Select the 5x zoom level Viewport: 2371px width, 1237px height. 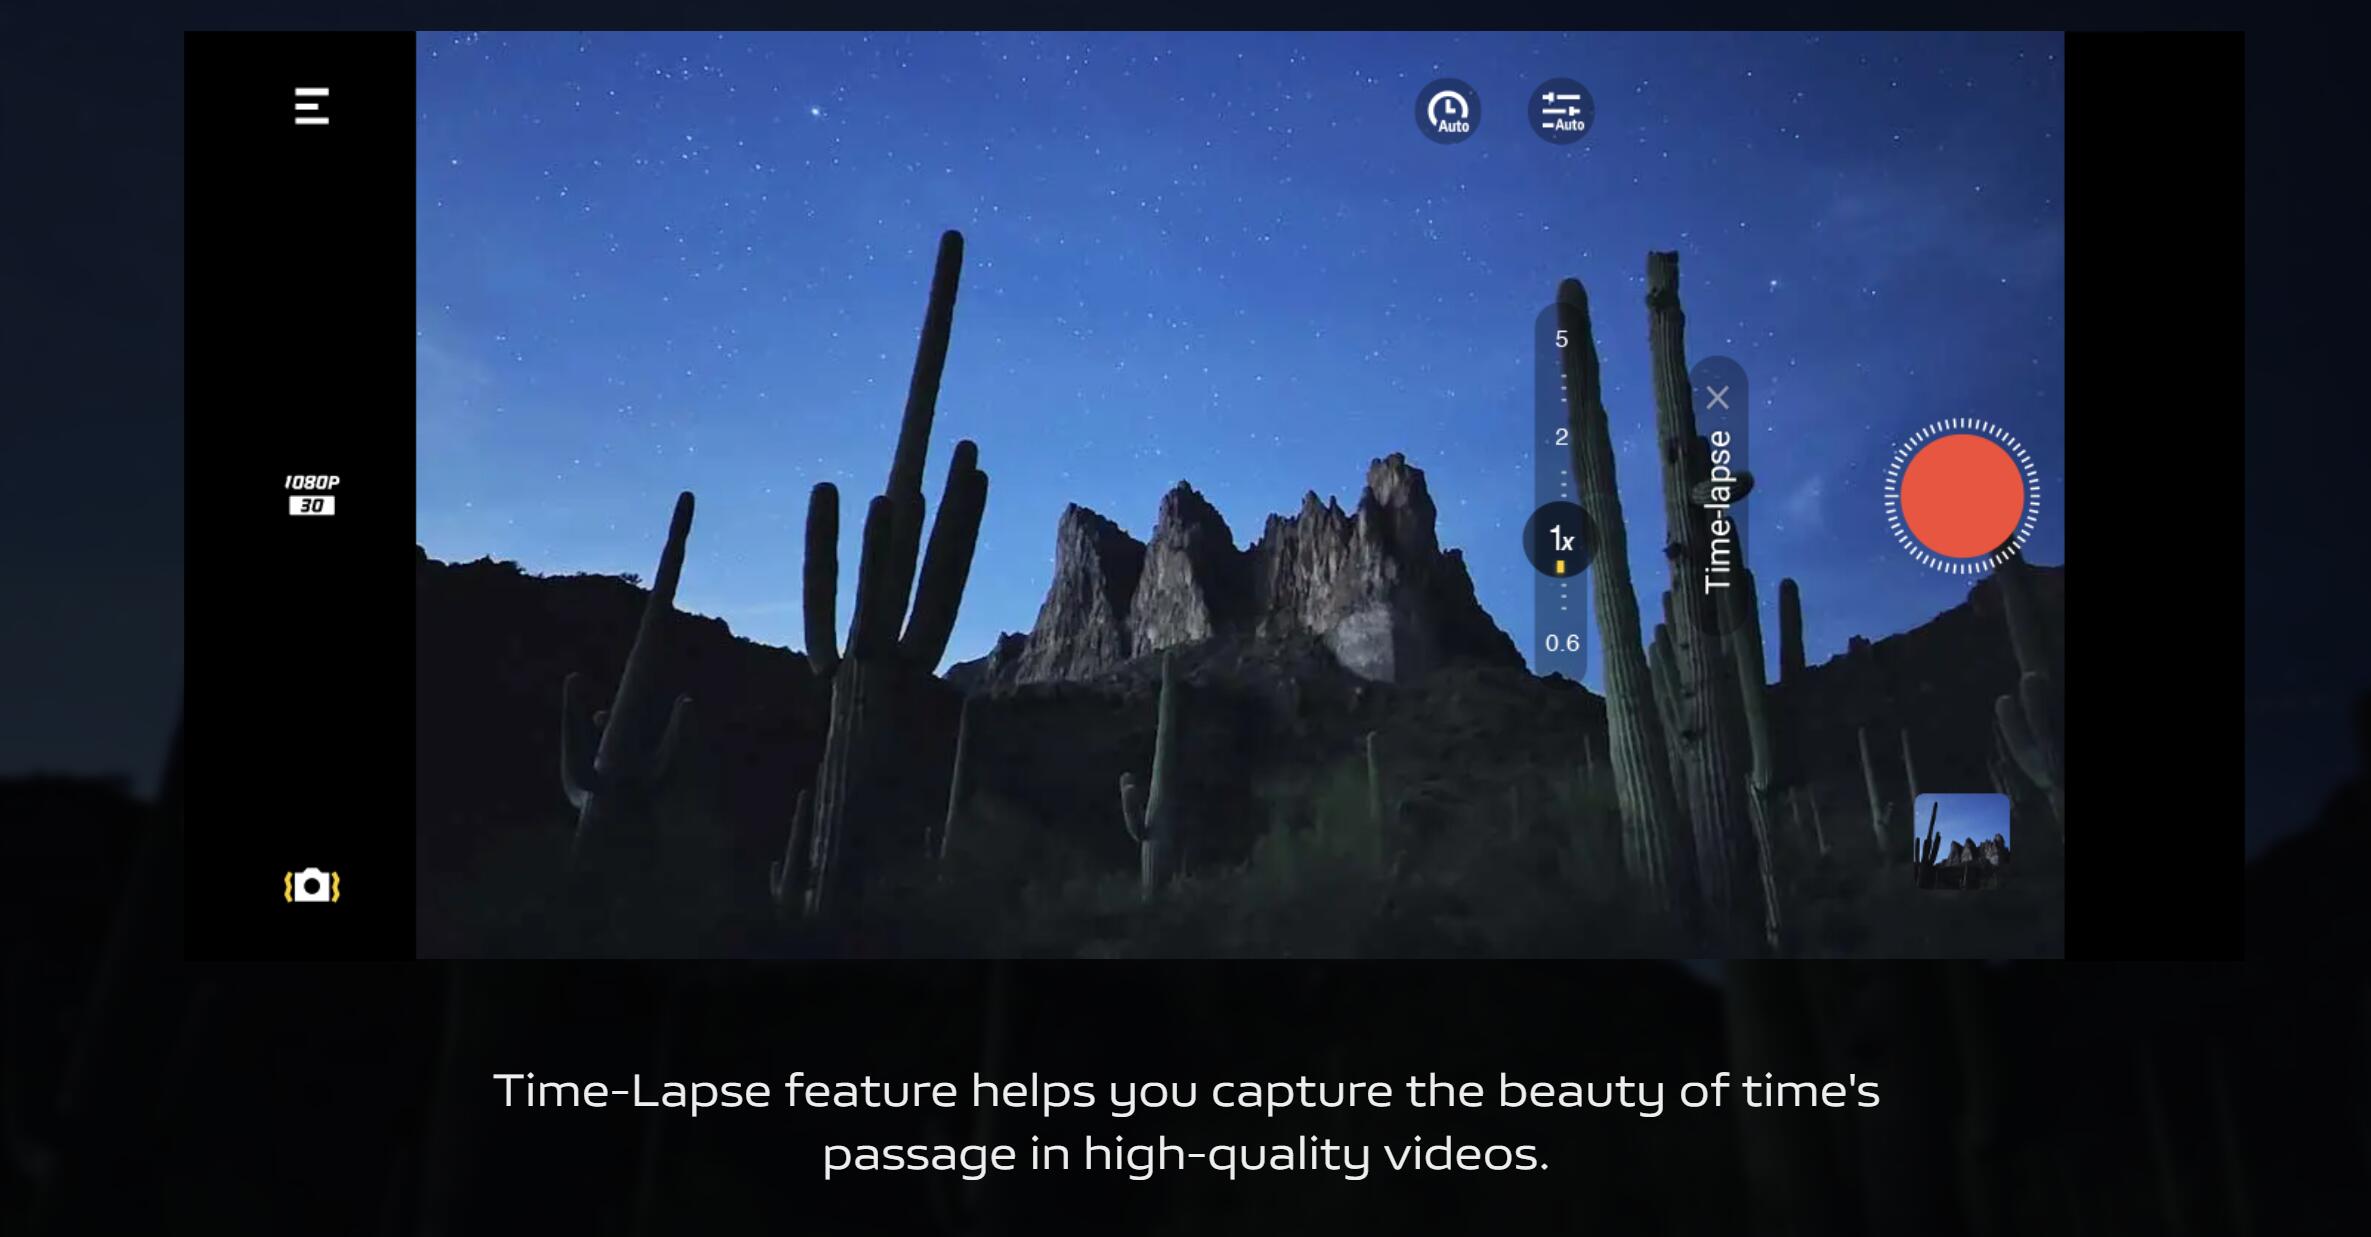[x=1561, y=339]
